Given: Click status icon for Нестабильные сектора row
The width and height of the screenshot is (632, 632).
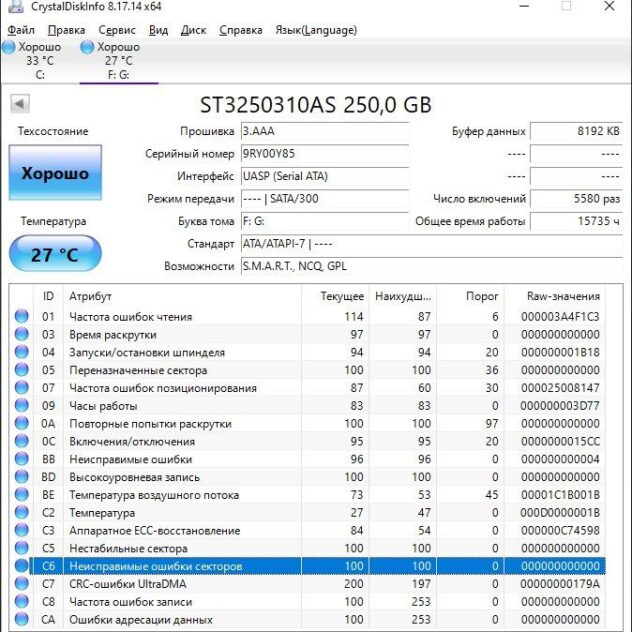Looking at the screenshot, I should click(22, 549).
